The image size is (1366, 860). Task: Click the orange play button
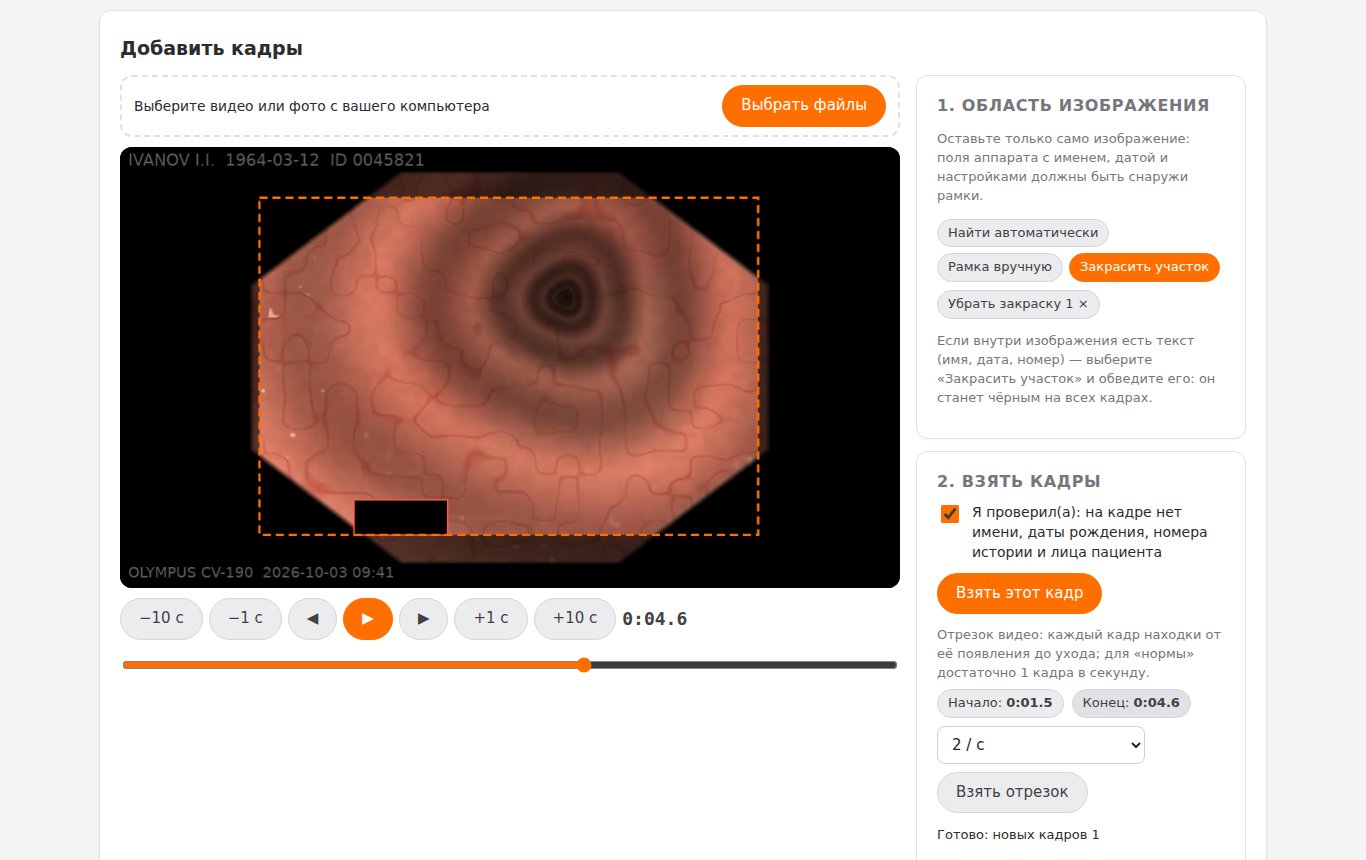click(368, 619)
